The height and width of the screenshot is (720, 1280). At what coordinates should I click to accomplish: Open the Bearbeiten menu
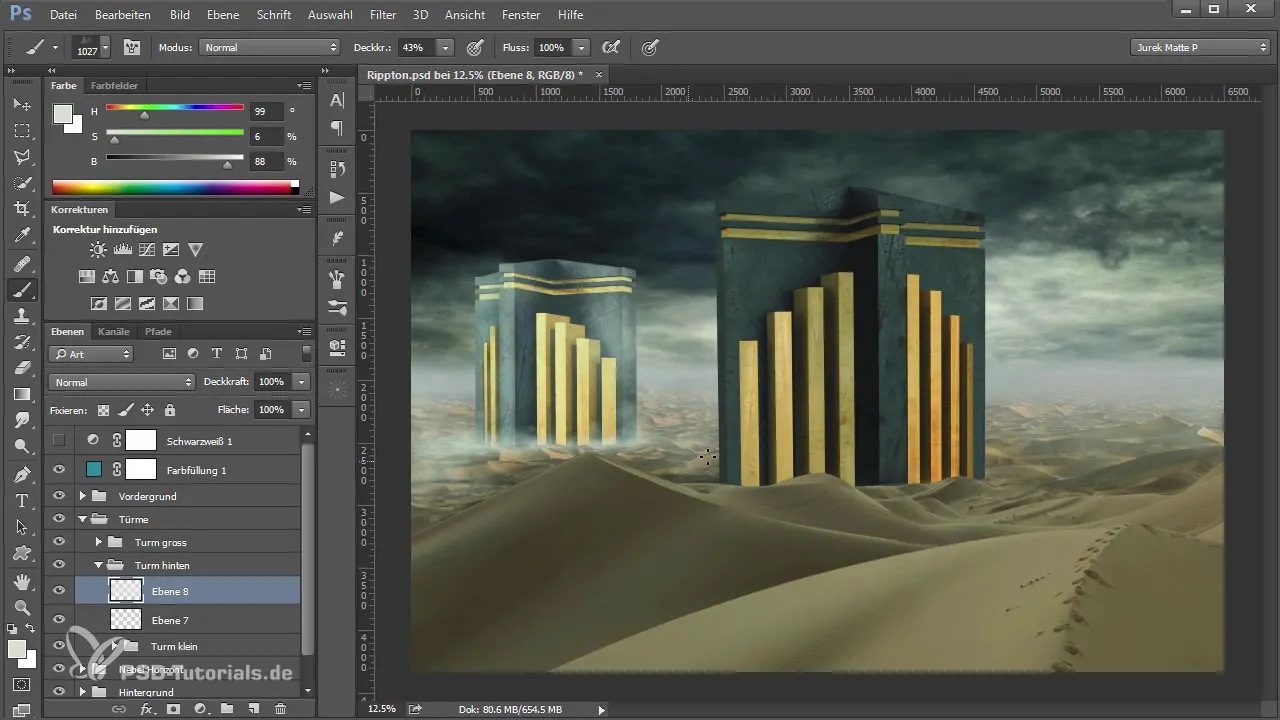pyautogui.click(x=123, y=15)
